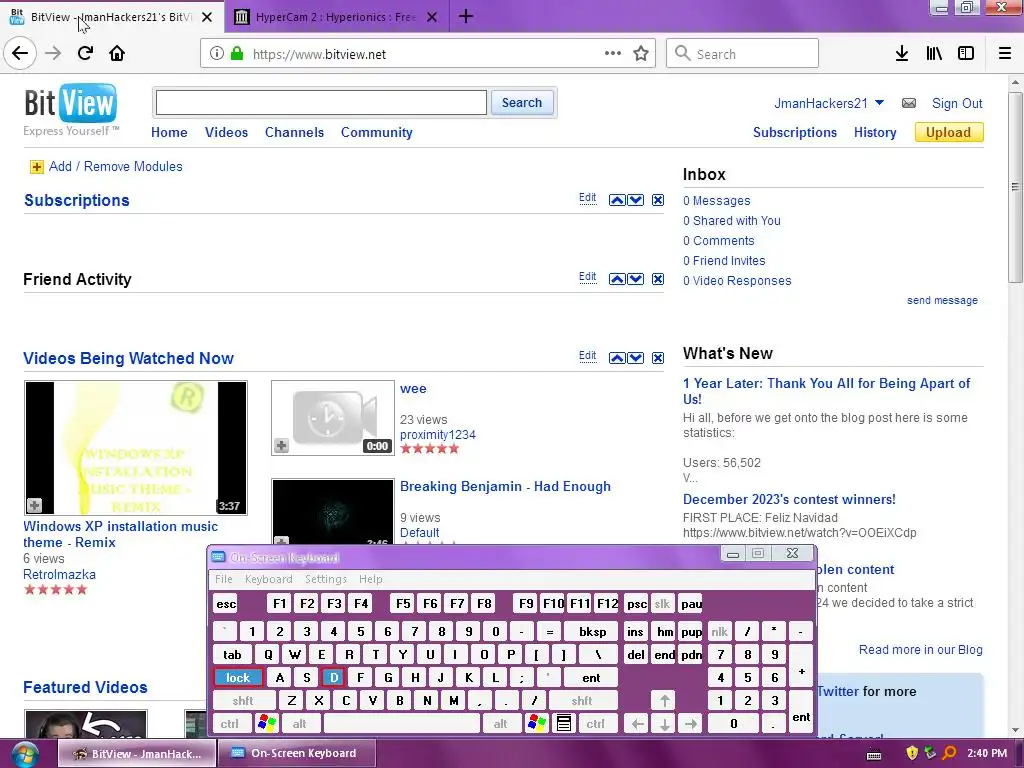Toggle the lock key on On-Screen Keyboard

pos(238,678)
